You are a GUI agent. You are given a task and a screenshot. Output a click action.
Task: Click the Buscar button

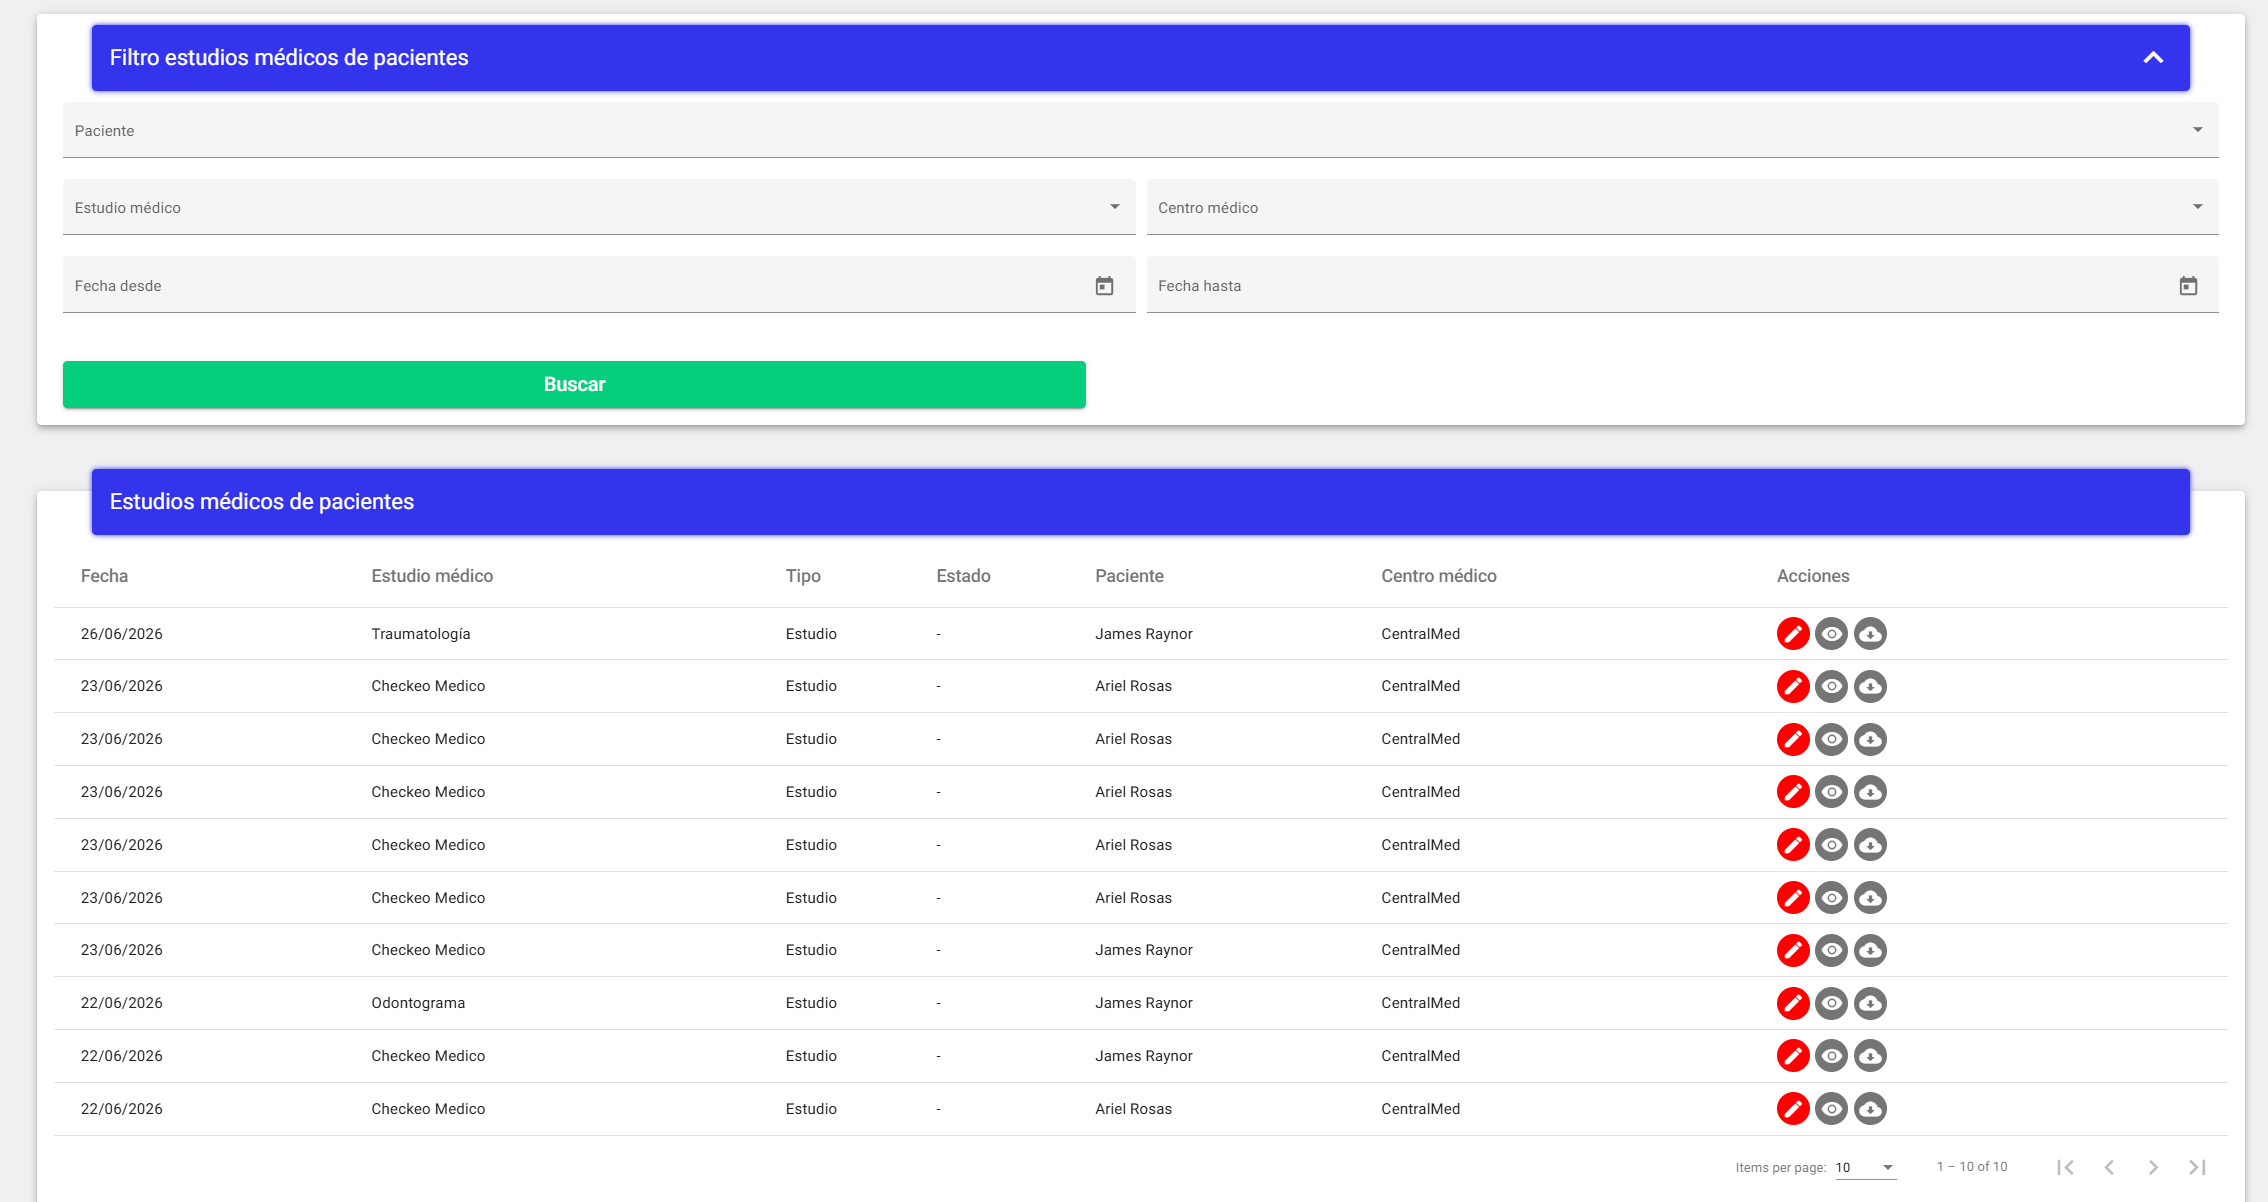(x=574, y=384)
